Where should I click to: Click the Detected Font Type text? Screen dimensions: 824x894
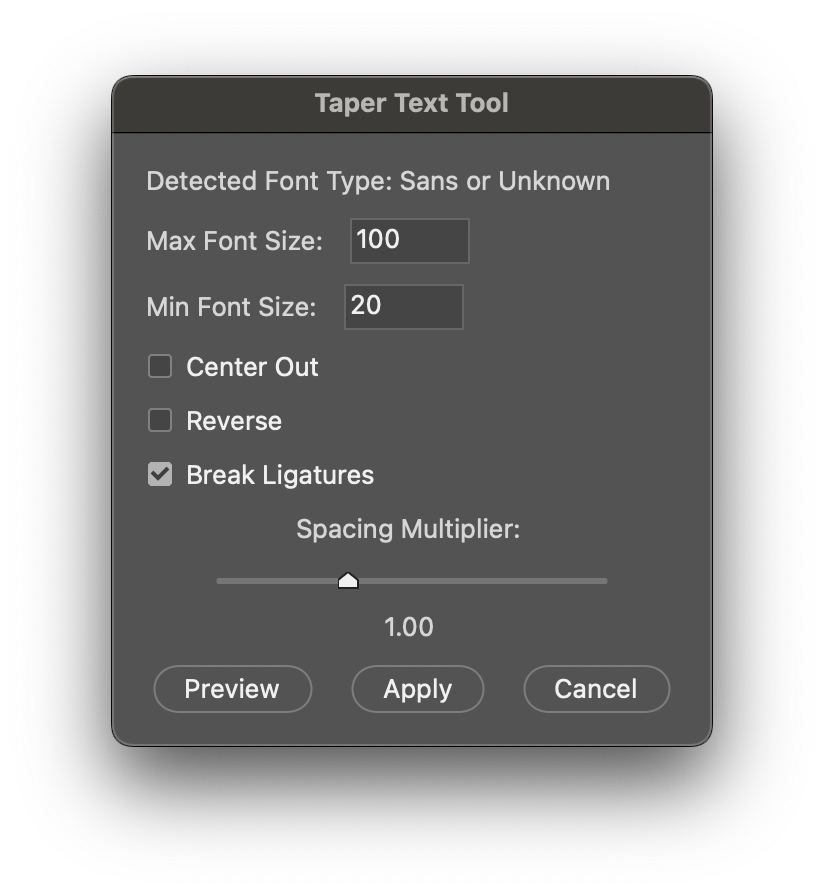(378, 181)
